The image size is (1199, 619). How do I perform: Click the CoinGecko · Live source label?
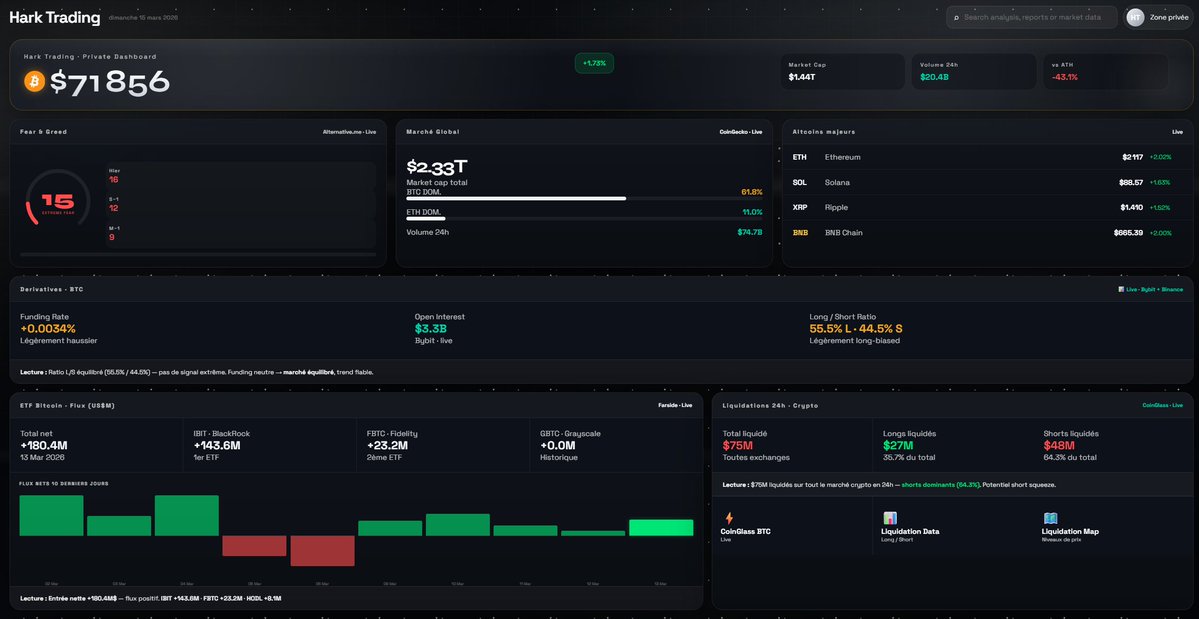tap(741, 131)
